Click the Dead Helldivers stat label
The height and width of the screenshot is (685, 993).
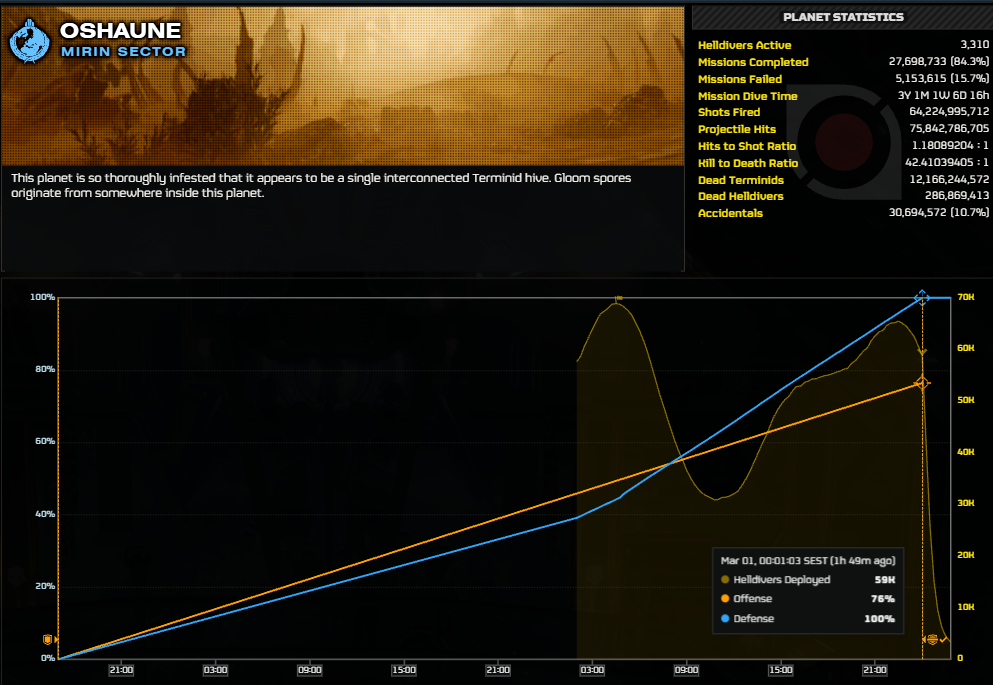(740, 196)
